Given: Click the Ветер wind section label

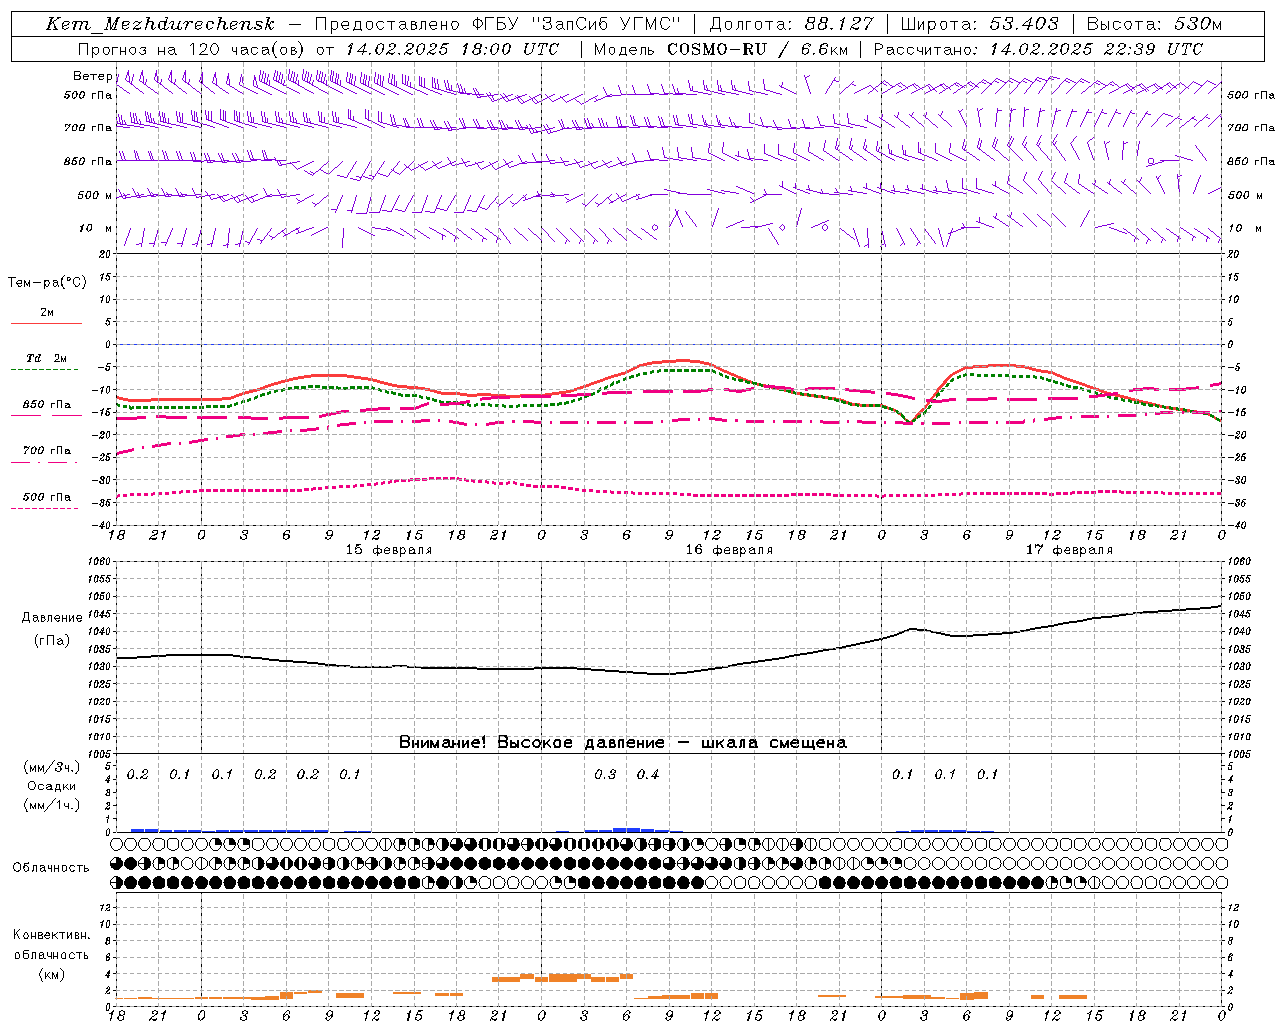Looking at the screenshot, I should click(92, 76).
